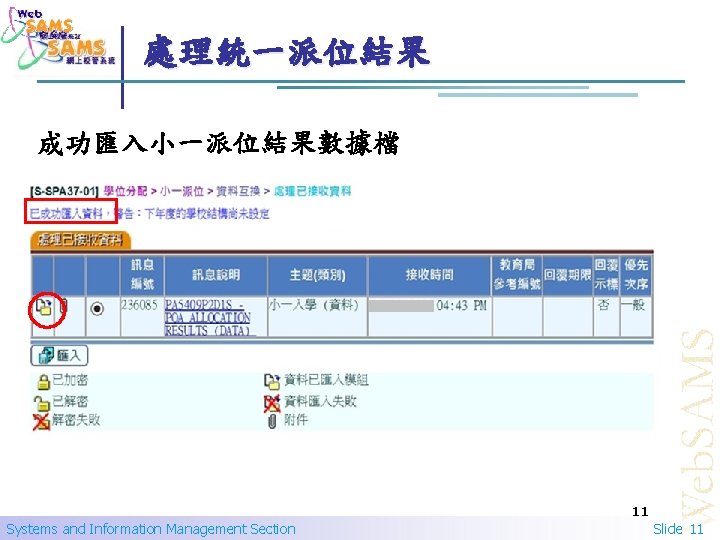The height and width of the screenshot is (540, 720).
Task: Click the 附件 paperclip legend icon
Action: click(272, 421)
